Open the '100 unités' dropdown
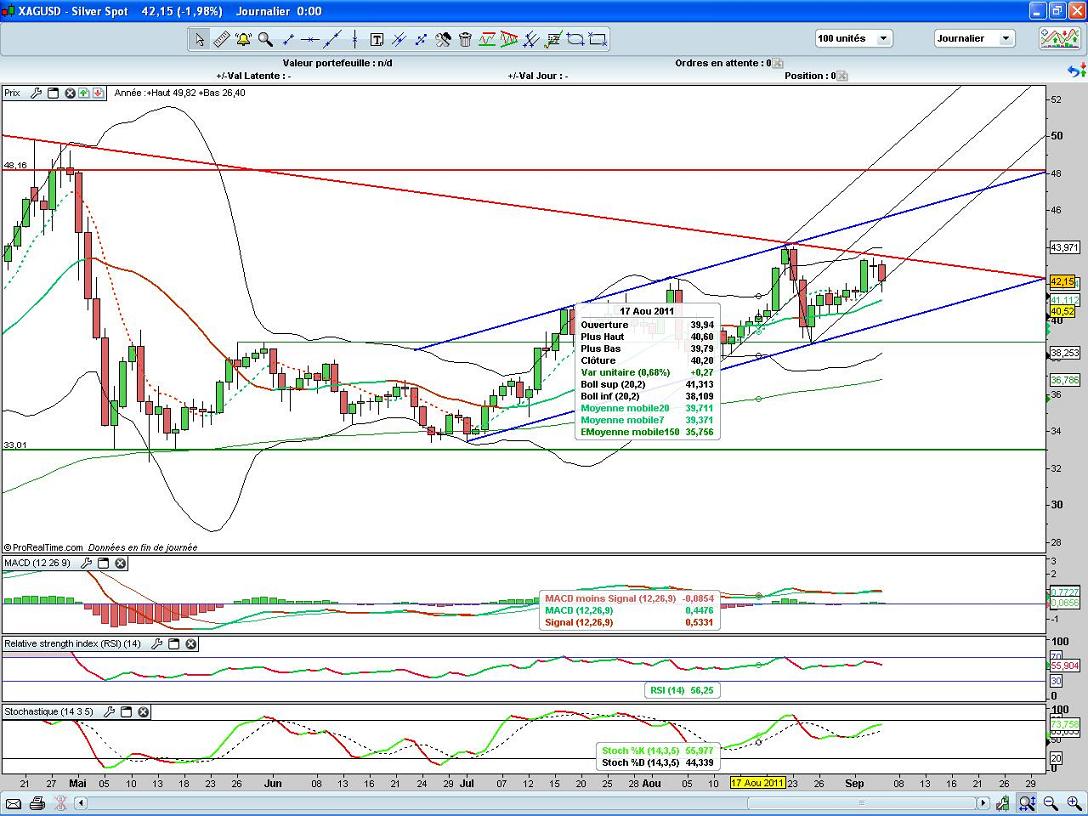1088x816 pixels. 884,39
